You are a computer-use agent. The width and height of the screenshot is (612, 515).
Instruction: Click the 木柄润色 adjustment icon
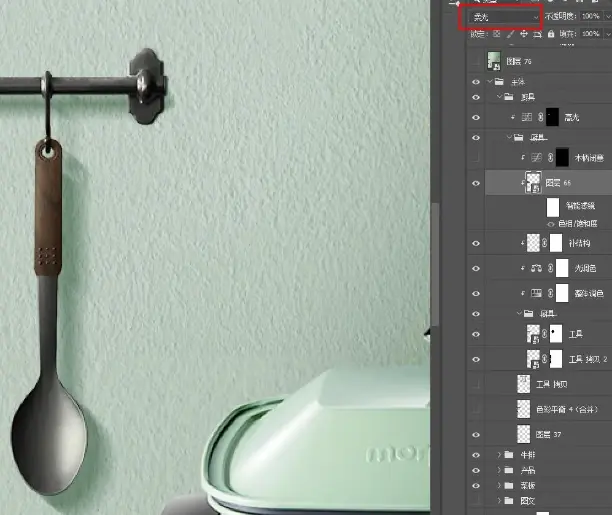[537, 157]
